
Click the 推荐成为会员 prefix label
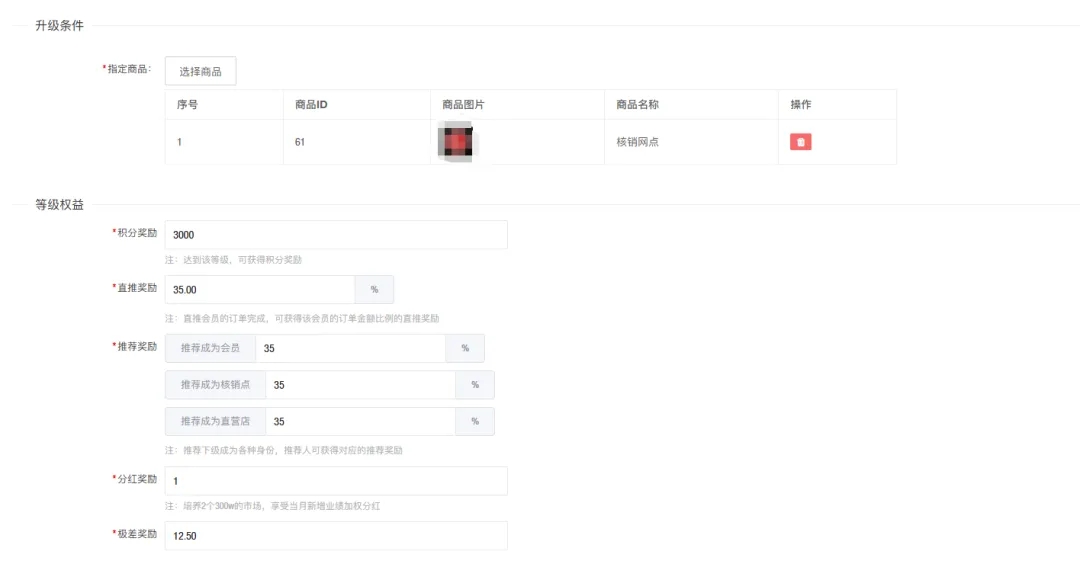[x=210, y=349]
